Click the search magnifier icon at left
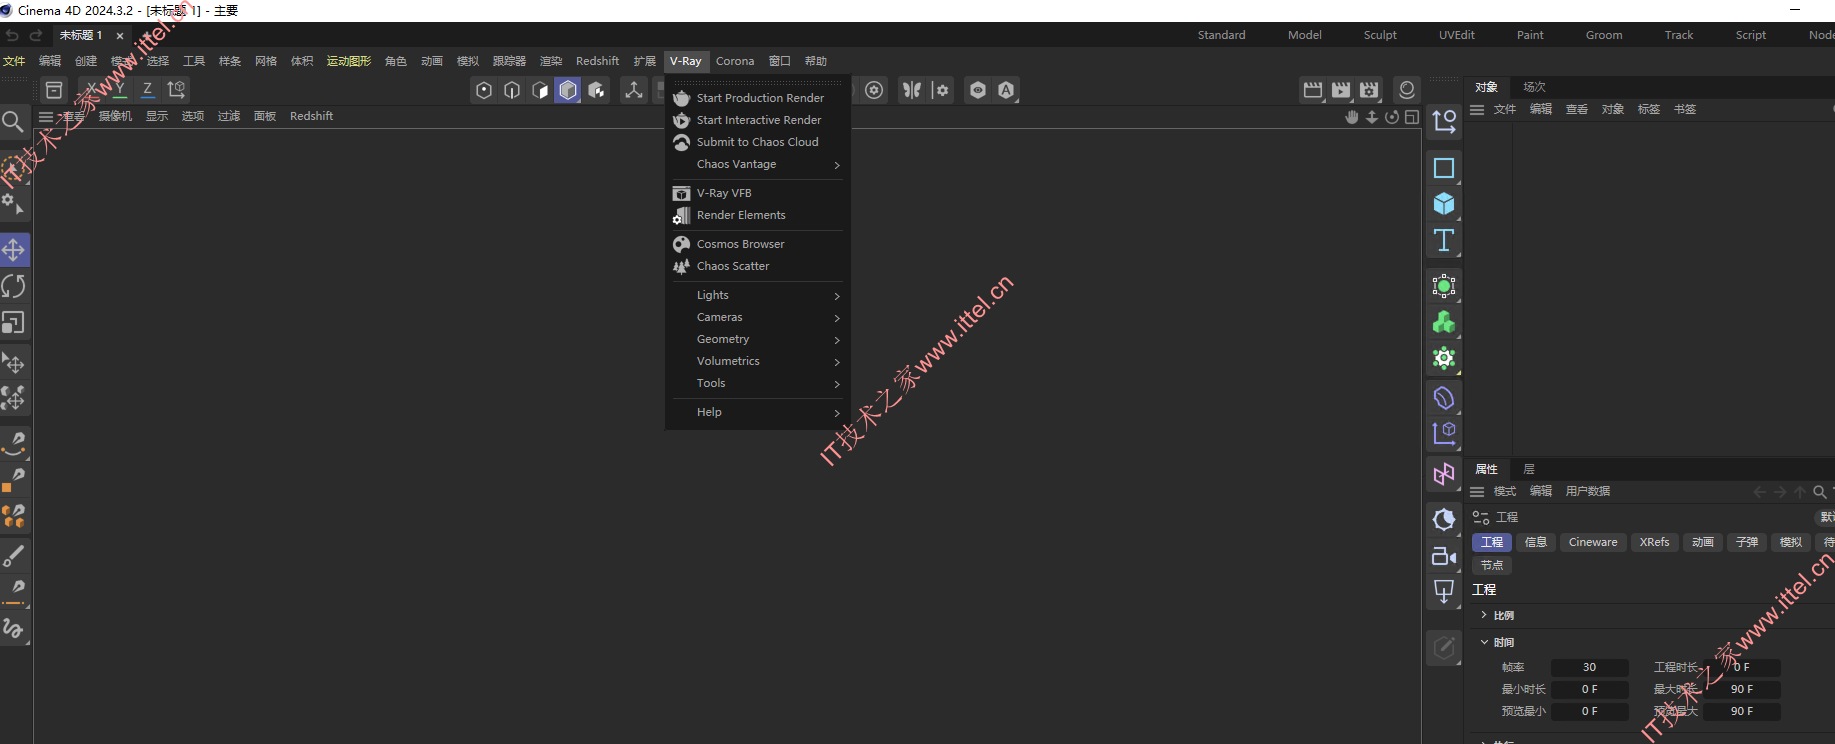This screenshot has width=1835, height=744. (x=13, y=122)
